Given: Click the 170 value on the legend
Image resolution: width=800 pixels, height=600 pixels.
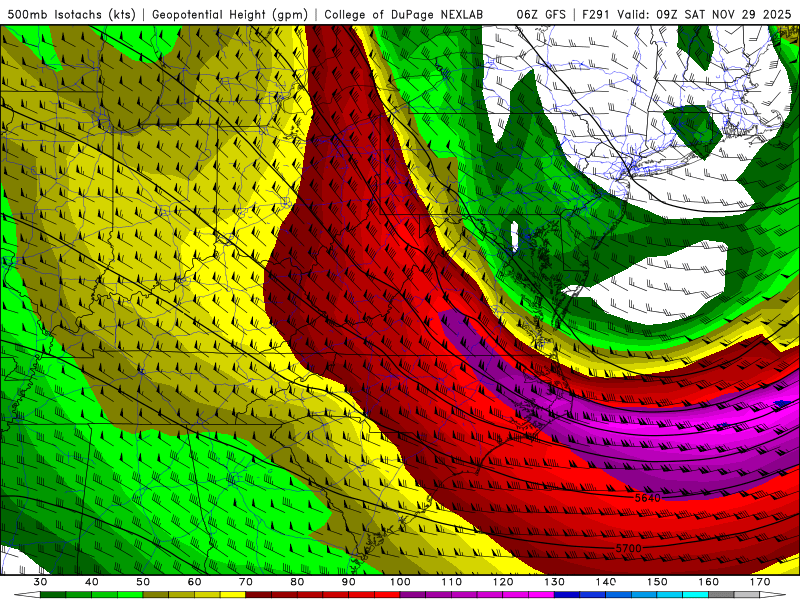Looking at the screenshot, I should click(760, 582).
